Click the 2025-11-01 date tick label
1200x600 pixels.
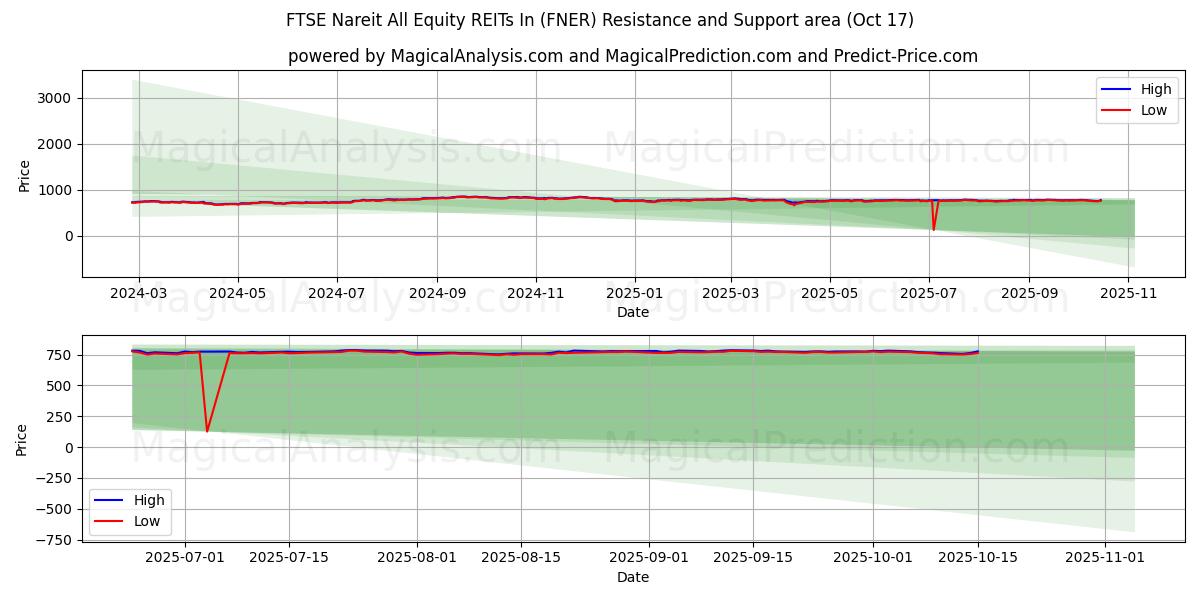coord(1105,559)
